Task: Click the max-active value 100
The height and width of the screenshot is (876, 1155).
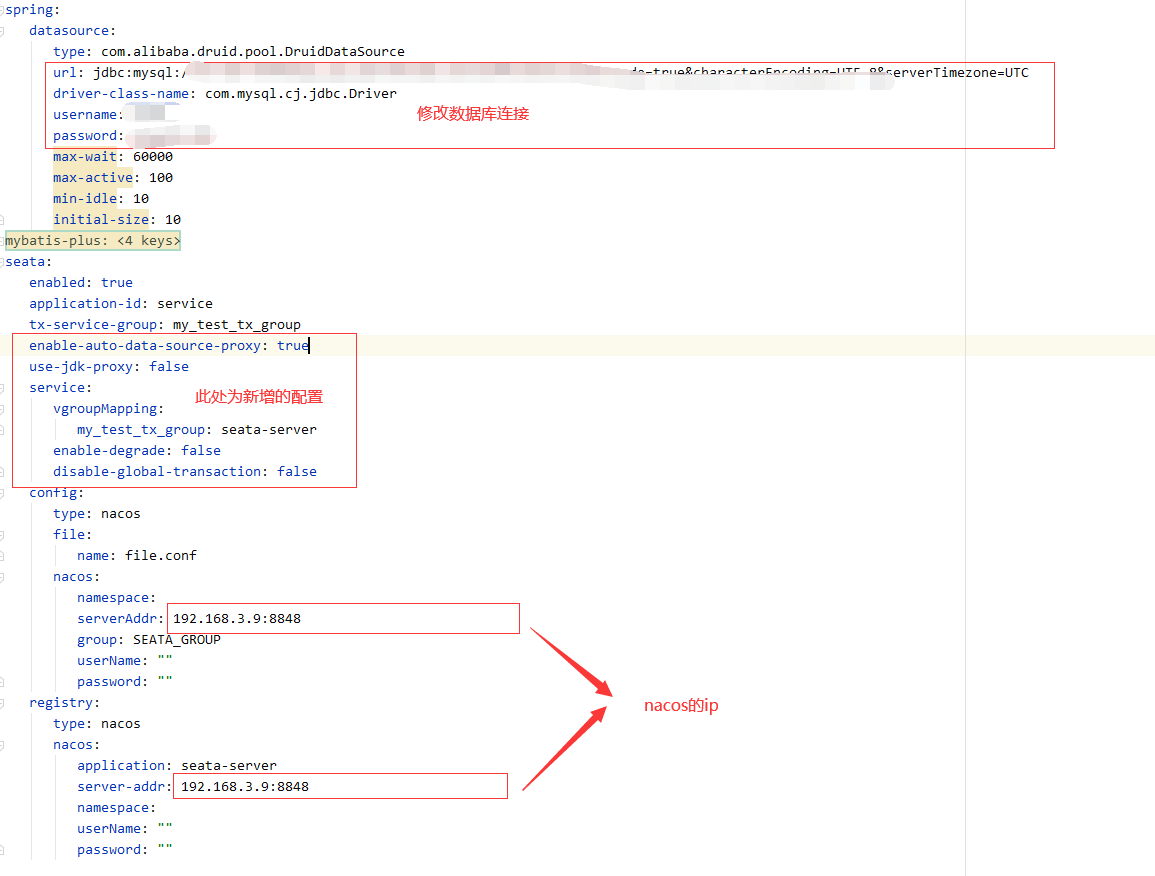Action: click(160, 178)
